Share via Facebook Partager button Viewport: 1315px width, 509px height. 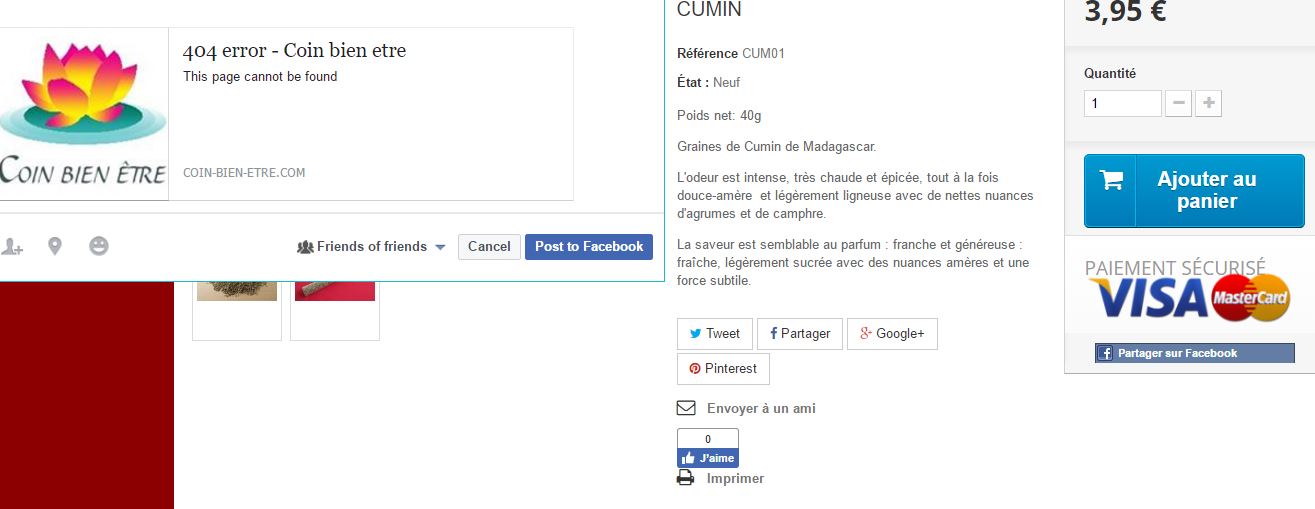[800, 334]
